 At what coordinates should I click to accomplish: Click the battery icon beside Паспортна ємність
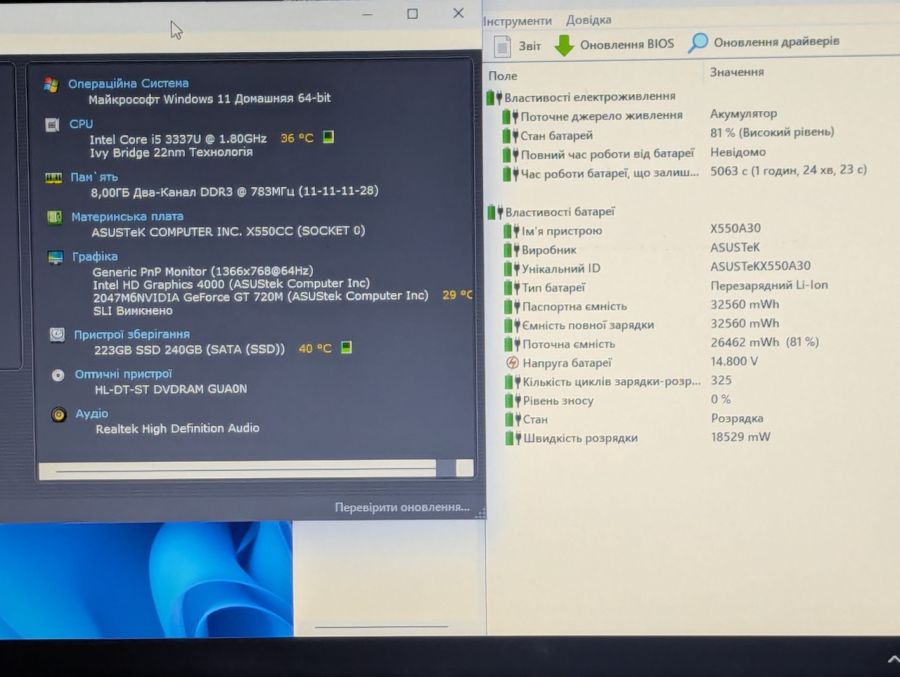pos(512,307)
